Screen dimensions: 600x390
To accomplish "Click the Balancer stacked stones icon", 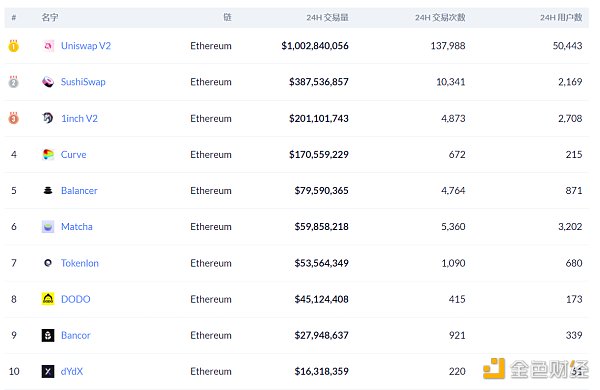I will click(48, 191).
